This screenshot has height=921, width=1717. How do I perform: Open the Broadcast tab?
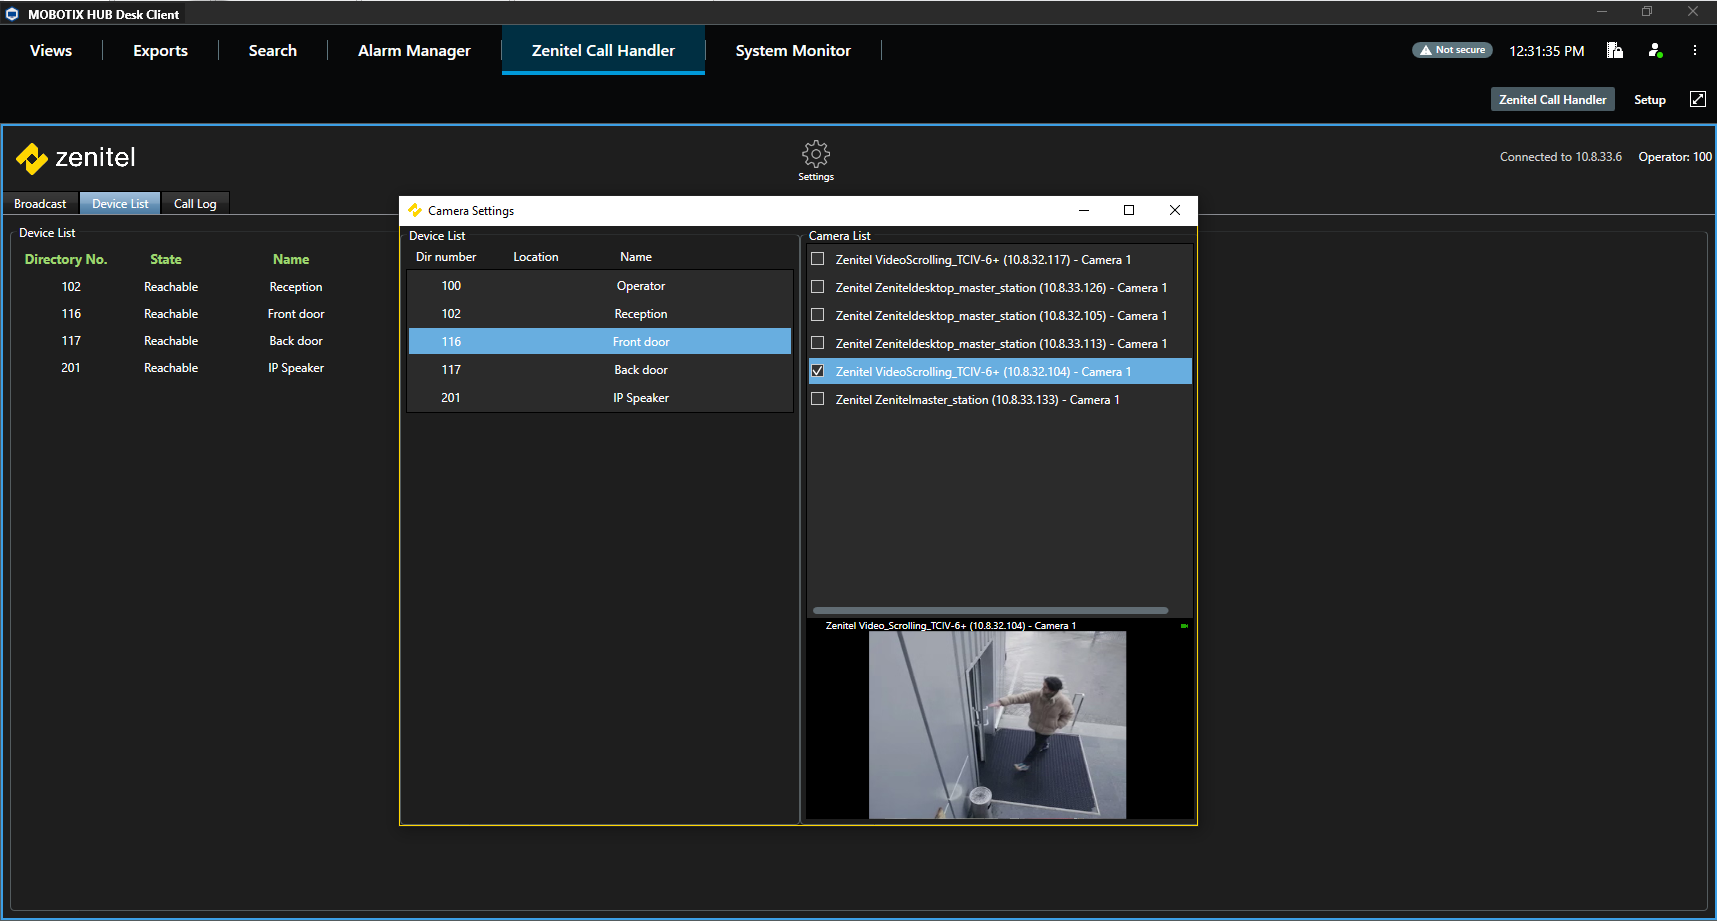(x=40, y=204)
